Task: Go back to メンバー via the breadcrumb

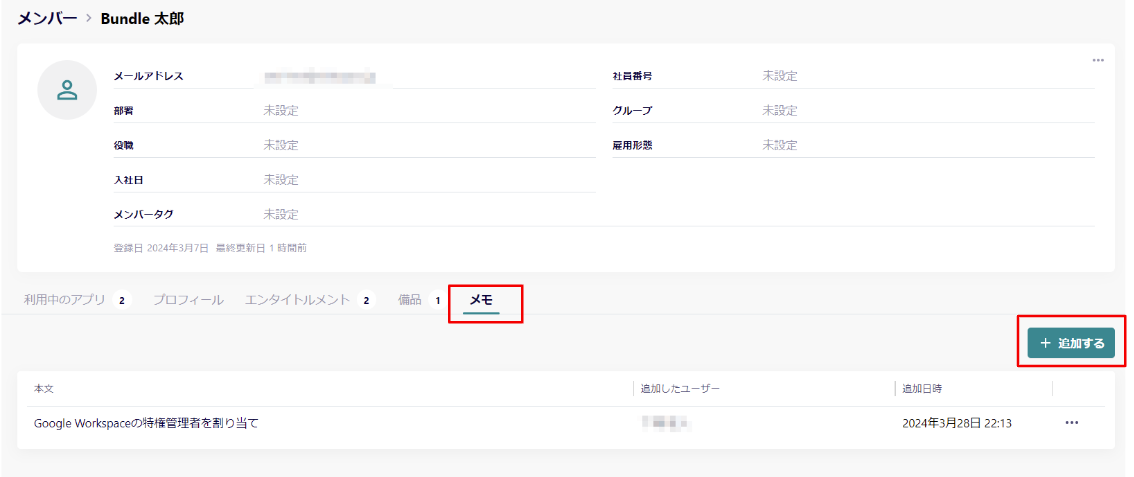Action: (x=47, y=19)
